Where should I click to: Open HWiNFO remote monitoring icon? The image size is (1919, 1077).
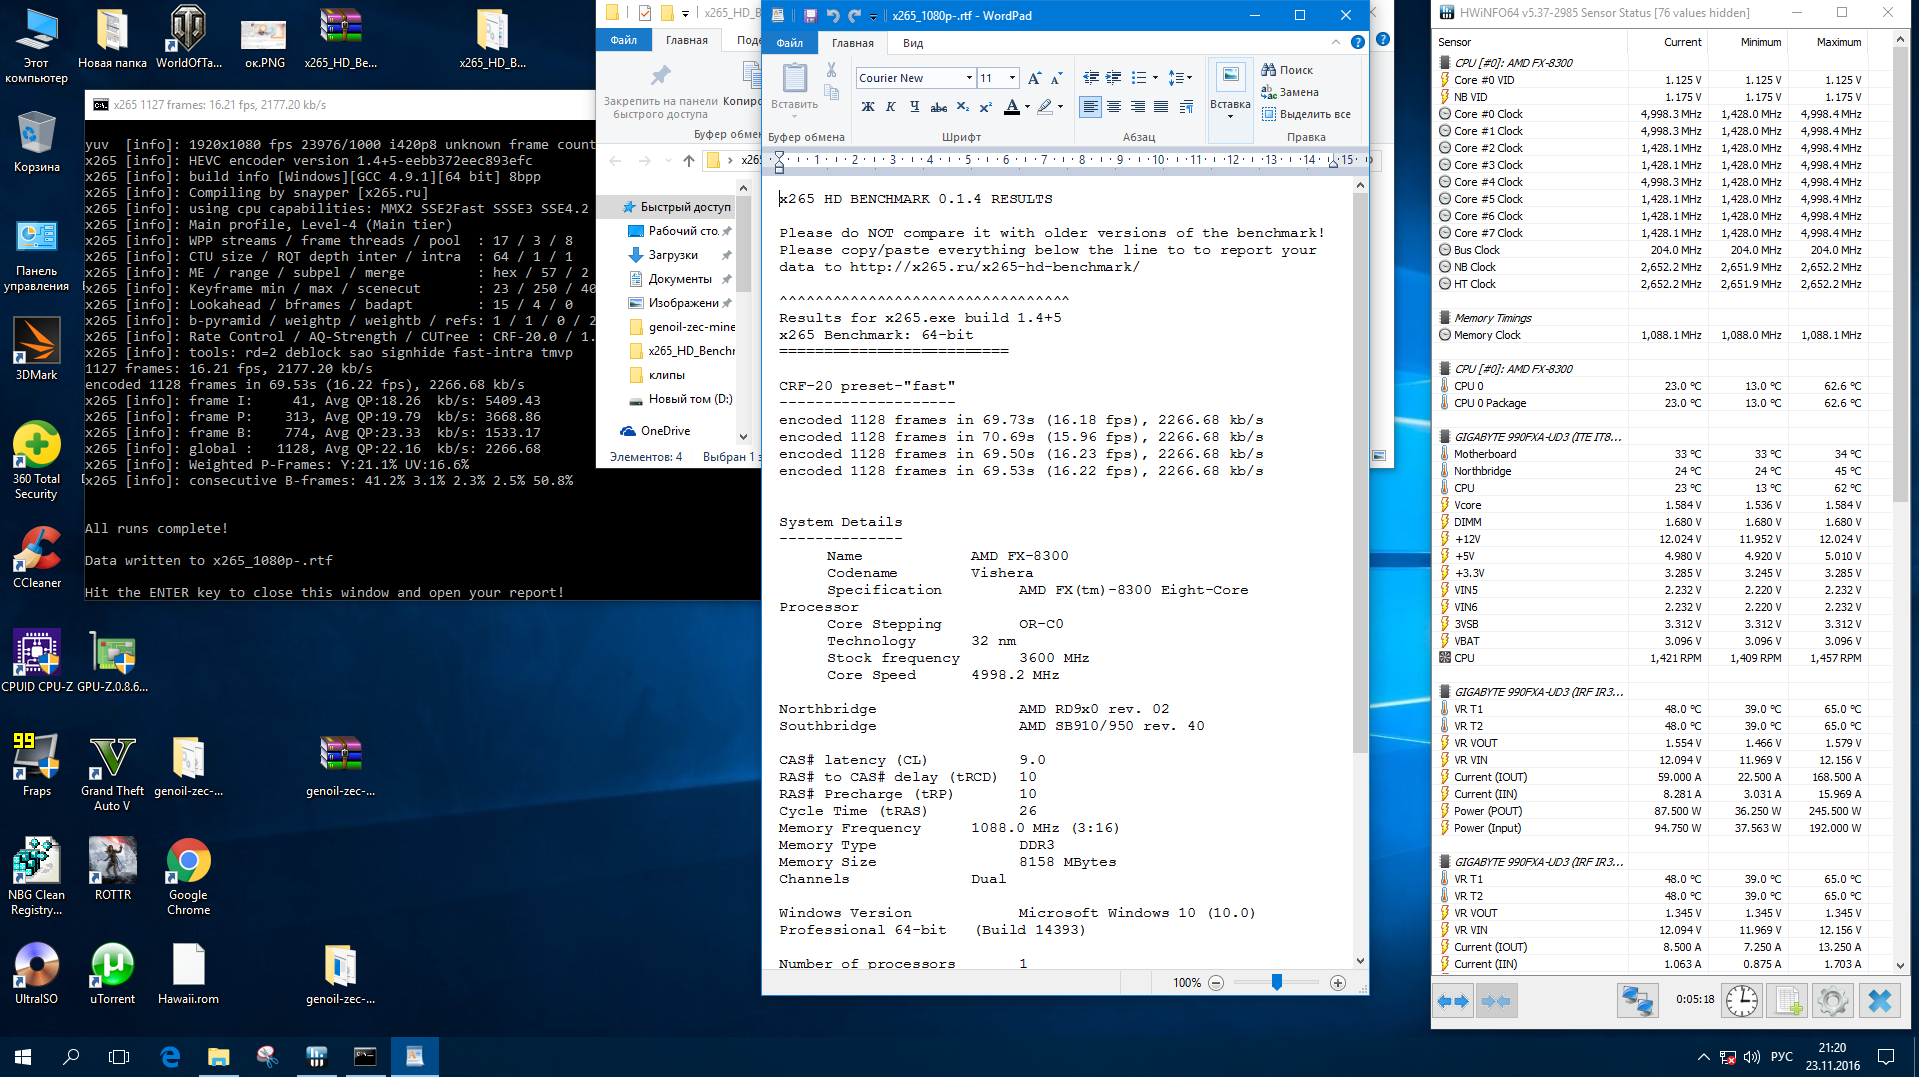[x=1637, y=1000]
